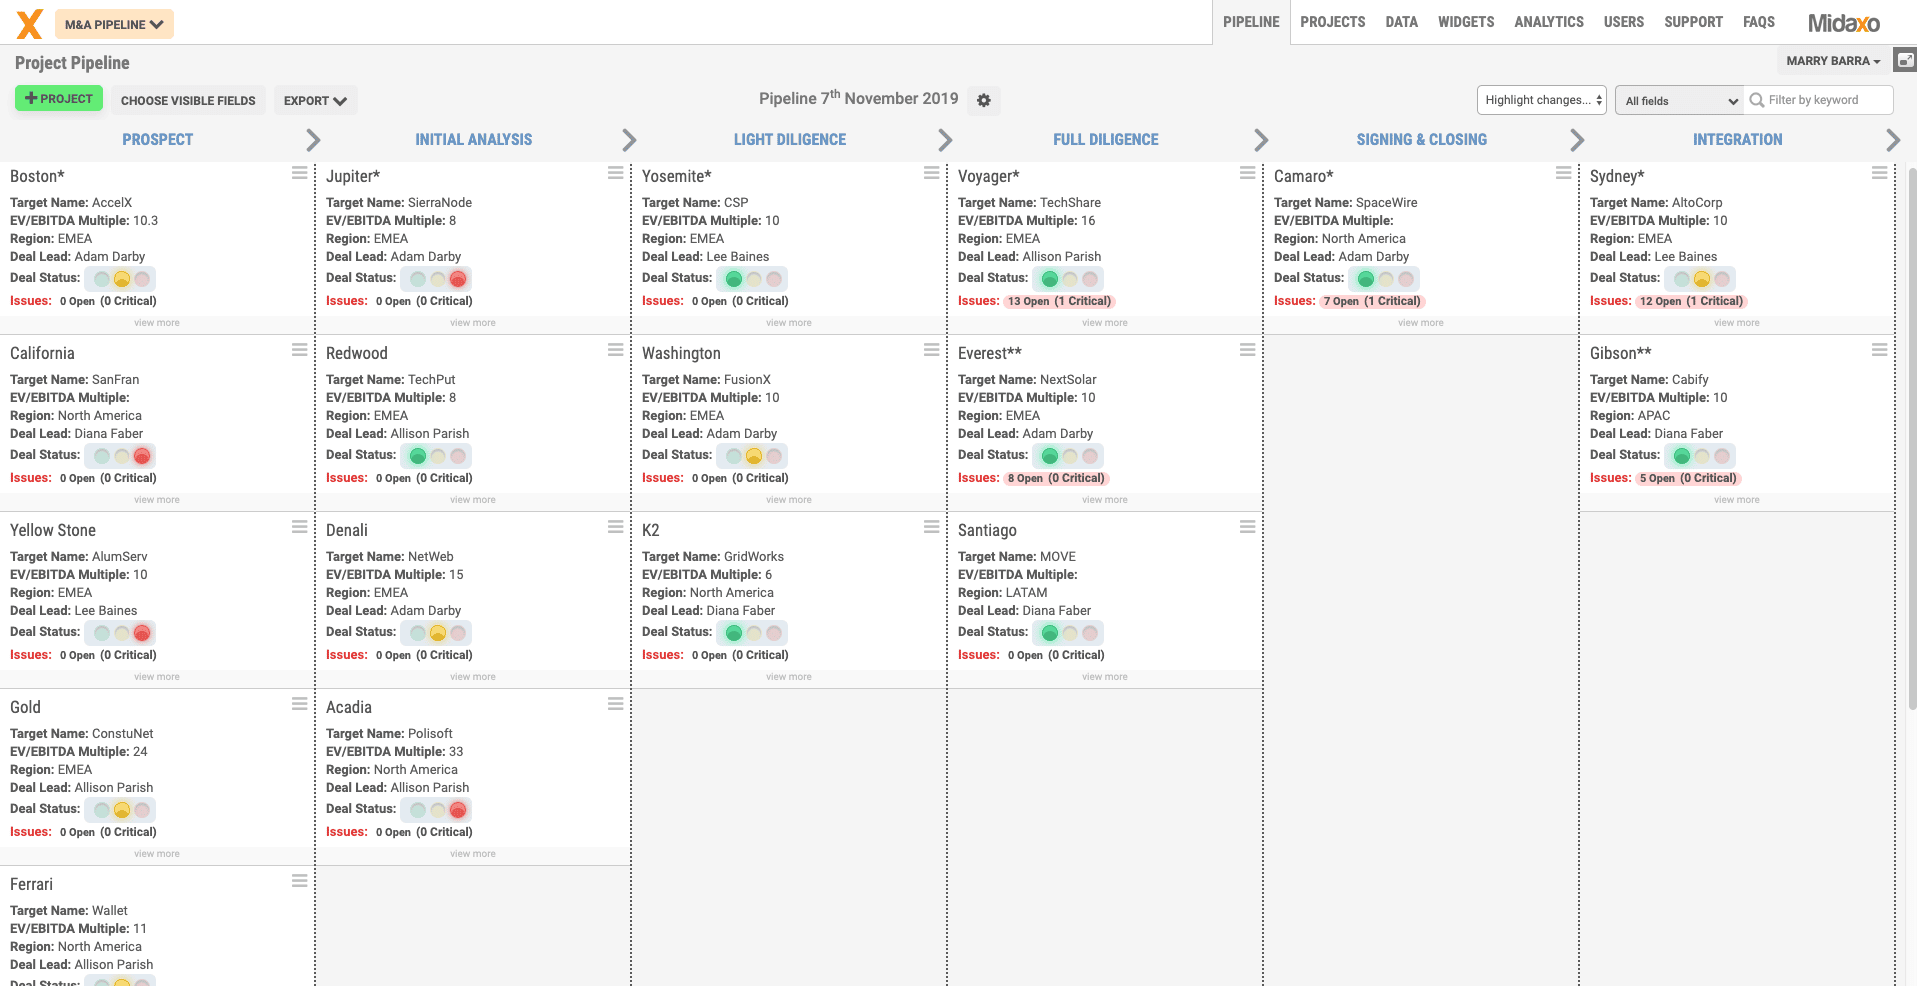Image resolution: width=1917 pixels, height=986 pixels.
Task: Switch to the Projects tab
Action: (1333, 22)
